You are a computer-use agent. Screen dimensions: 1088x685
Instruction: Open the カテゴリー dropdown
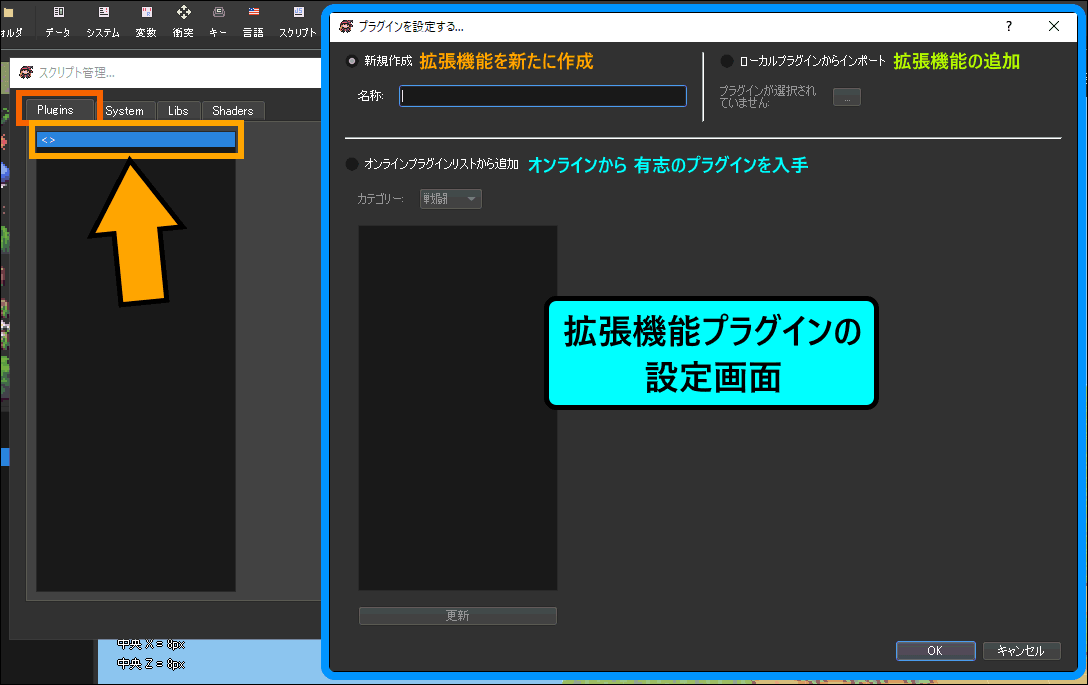450,199
